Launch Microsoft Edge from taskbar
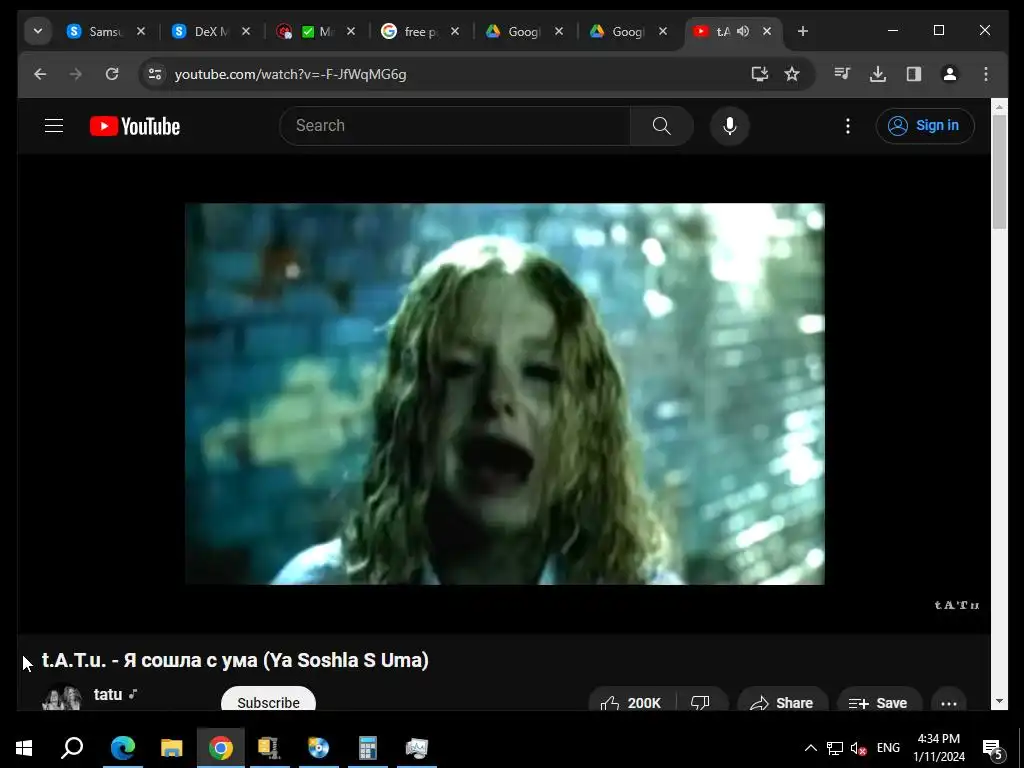1024x768 pixels. pyautogui.click(x=123, y=748)
